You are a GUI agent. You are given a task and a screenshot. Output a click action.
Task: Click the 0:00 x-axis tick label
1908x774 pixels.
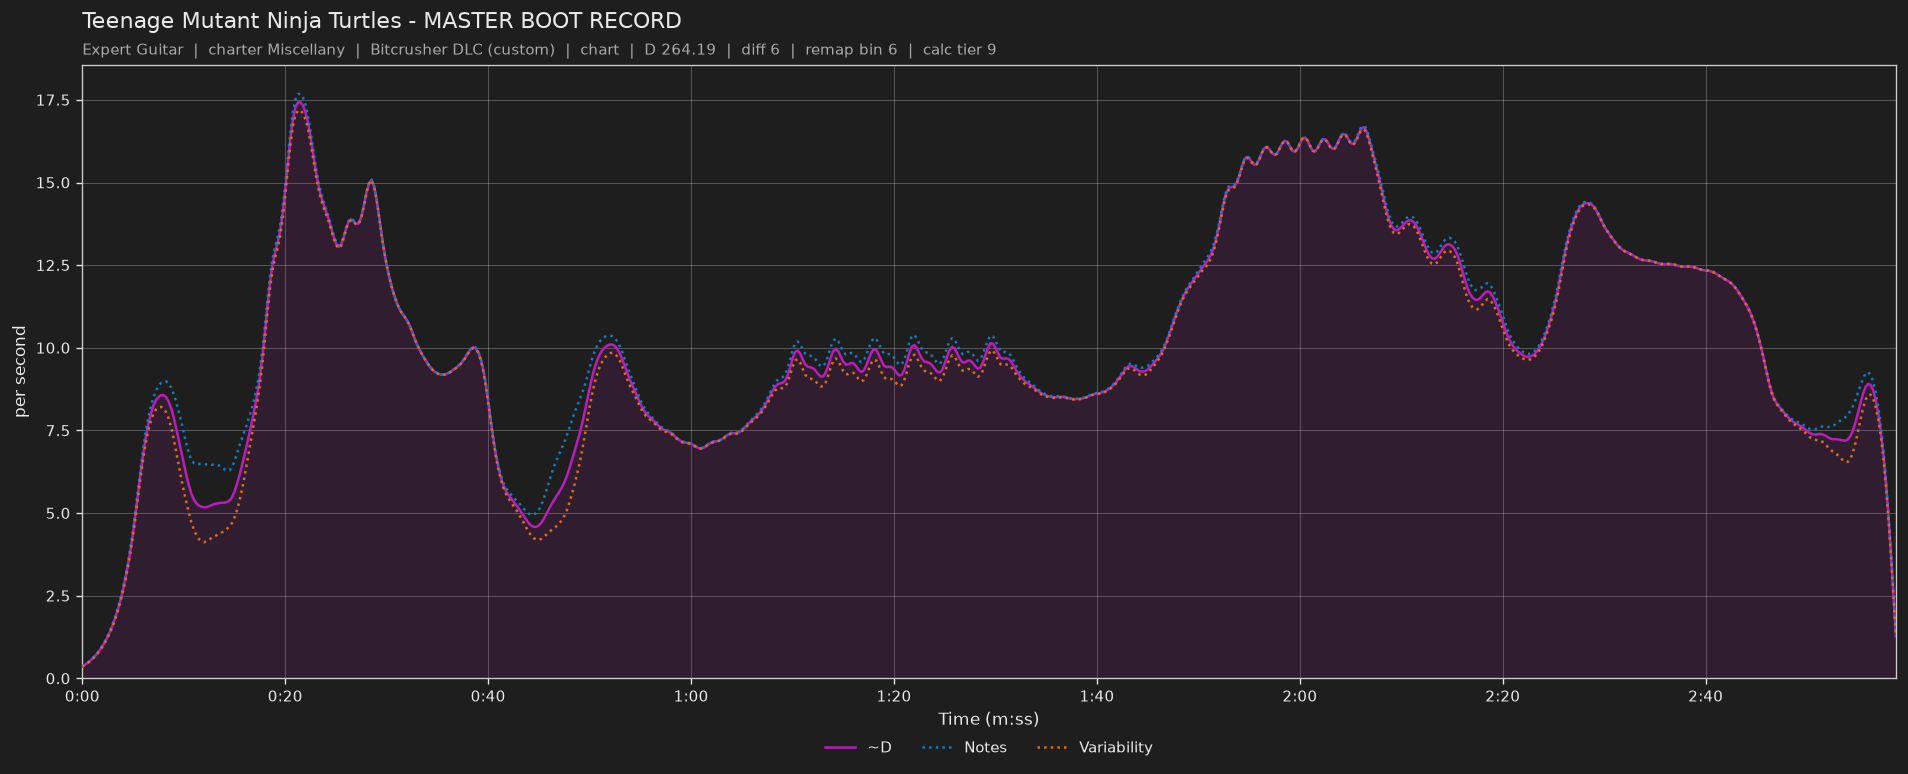pyautogui.click(x=82, y=696)
